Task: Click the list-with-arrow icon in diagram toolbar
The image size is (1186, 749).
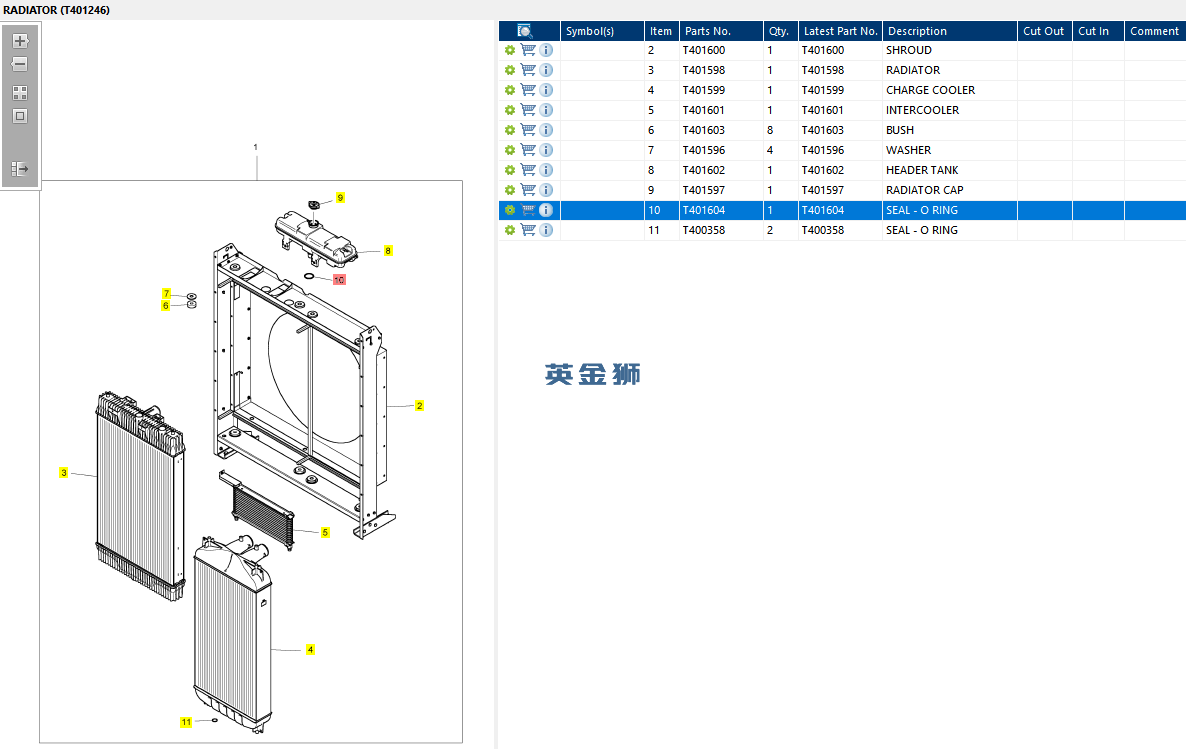Action: tap(20, 169)
